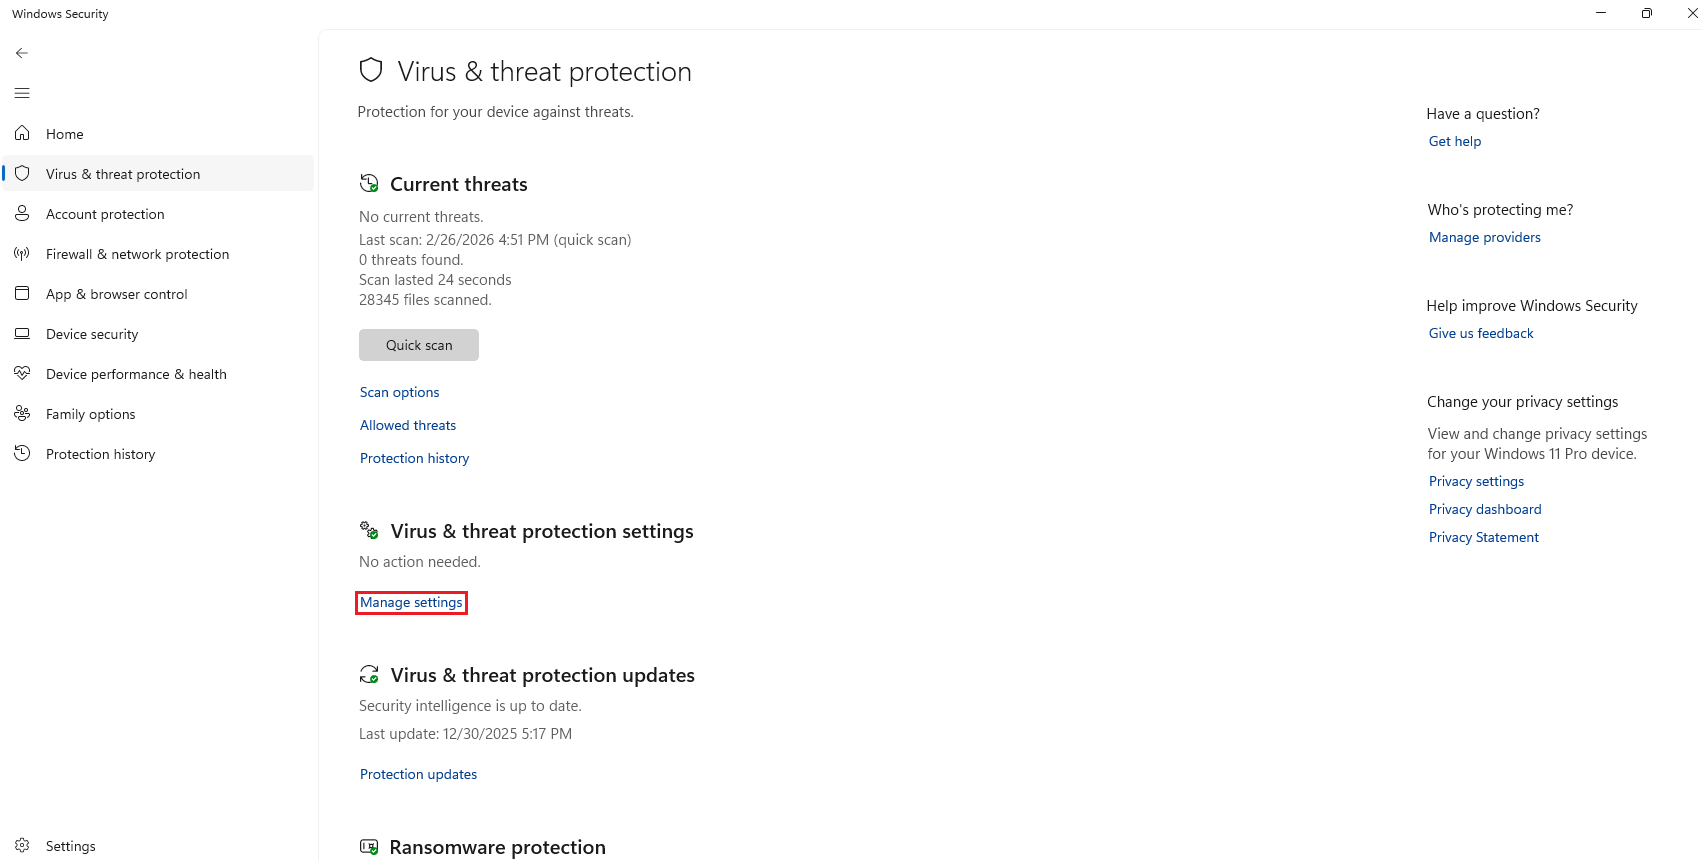Click the Device performance & health heart icon
This screenshot has height=861, width=1702.
pos(22,373)
